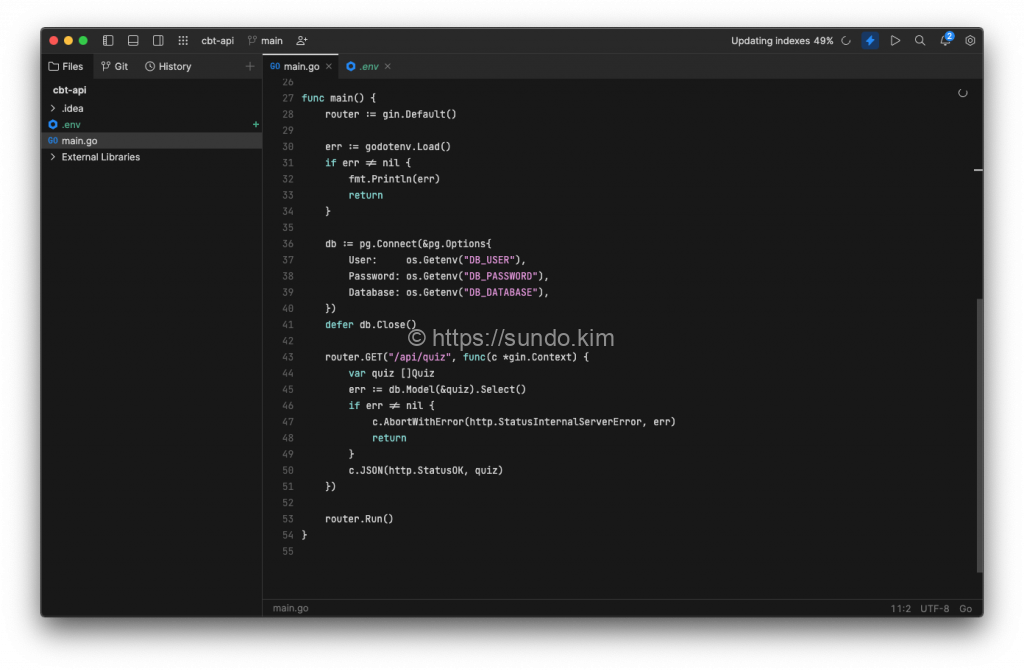
Task: Click the editor vertical scrollbar
Action: click(x=978, y=434)
